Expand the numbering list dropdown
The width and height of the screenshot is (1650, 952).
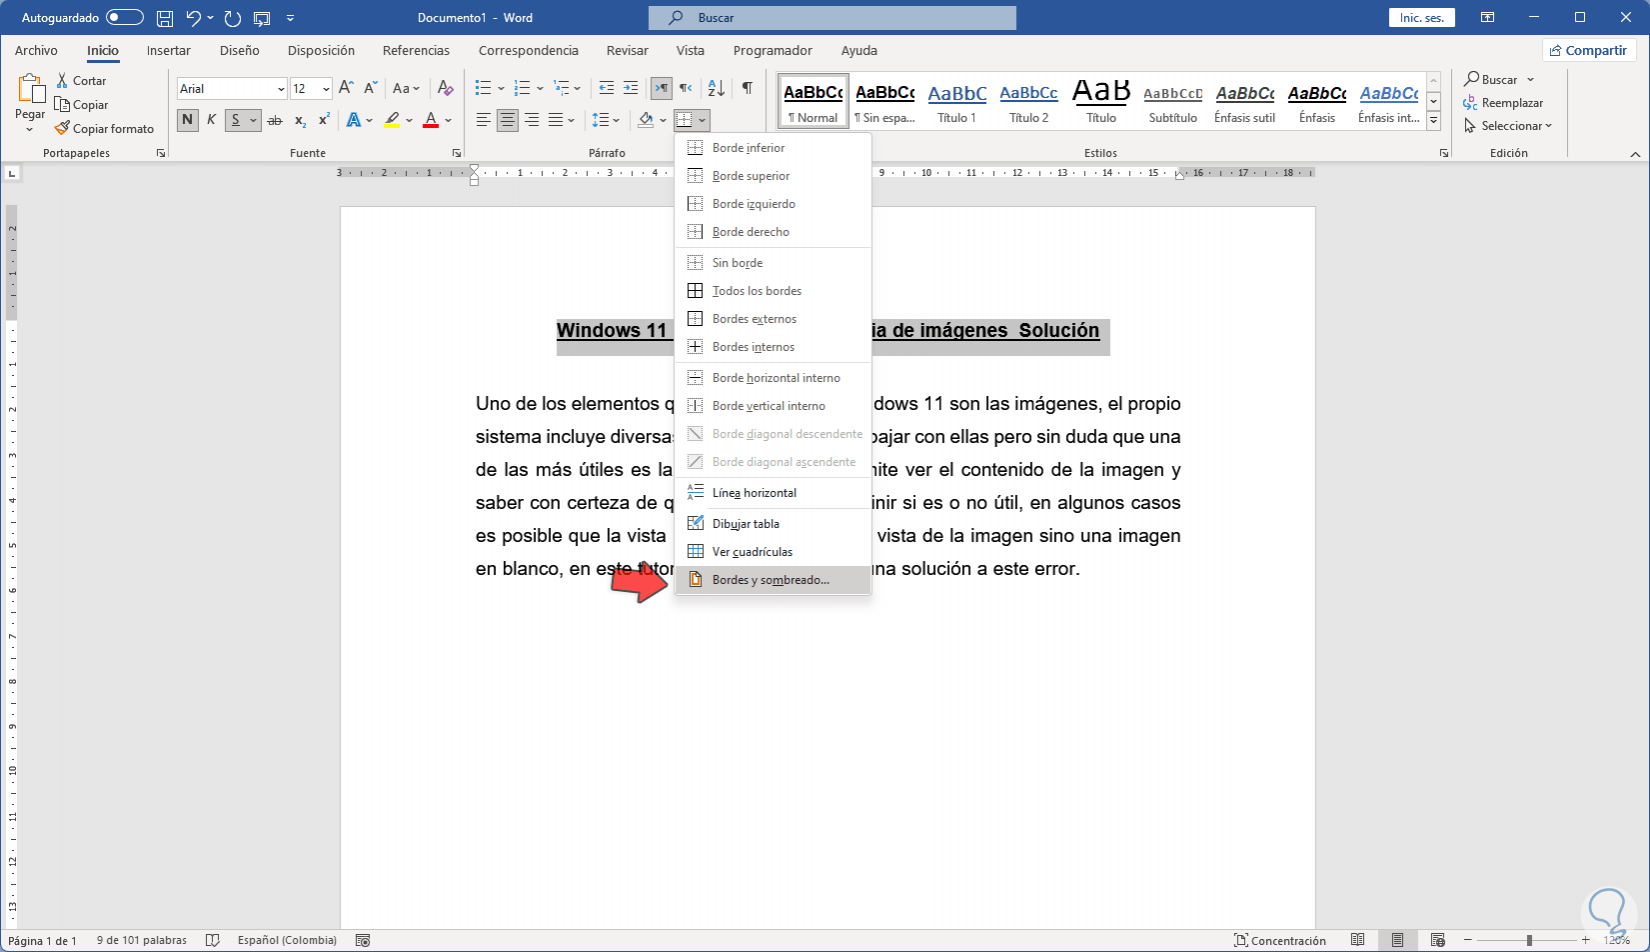[x=539, y=89]
